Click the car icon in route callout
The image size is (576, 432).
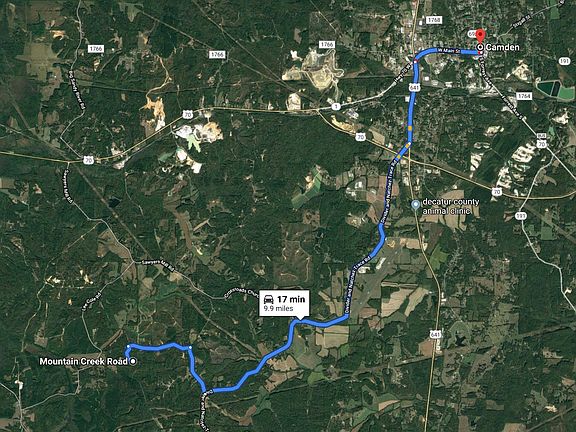269,299
